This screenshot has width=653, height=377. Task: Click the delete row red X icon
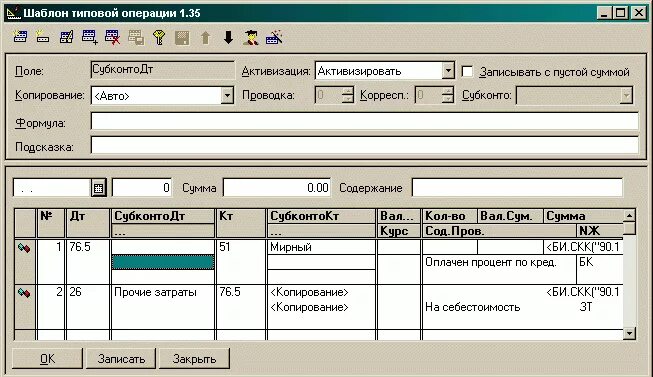pyautogui.click(x=112, y=37)
